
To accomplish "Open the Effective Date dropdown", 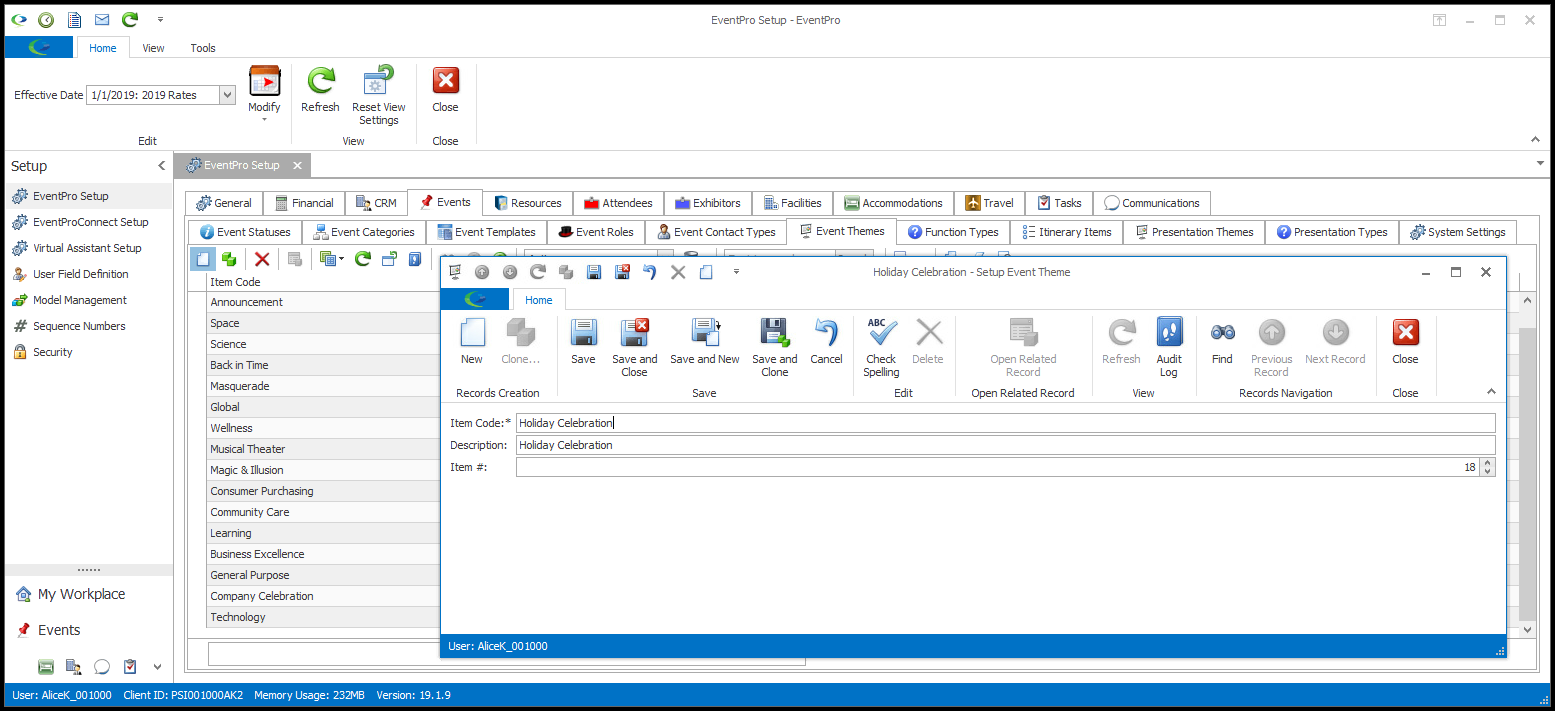I will point(227,95).
